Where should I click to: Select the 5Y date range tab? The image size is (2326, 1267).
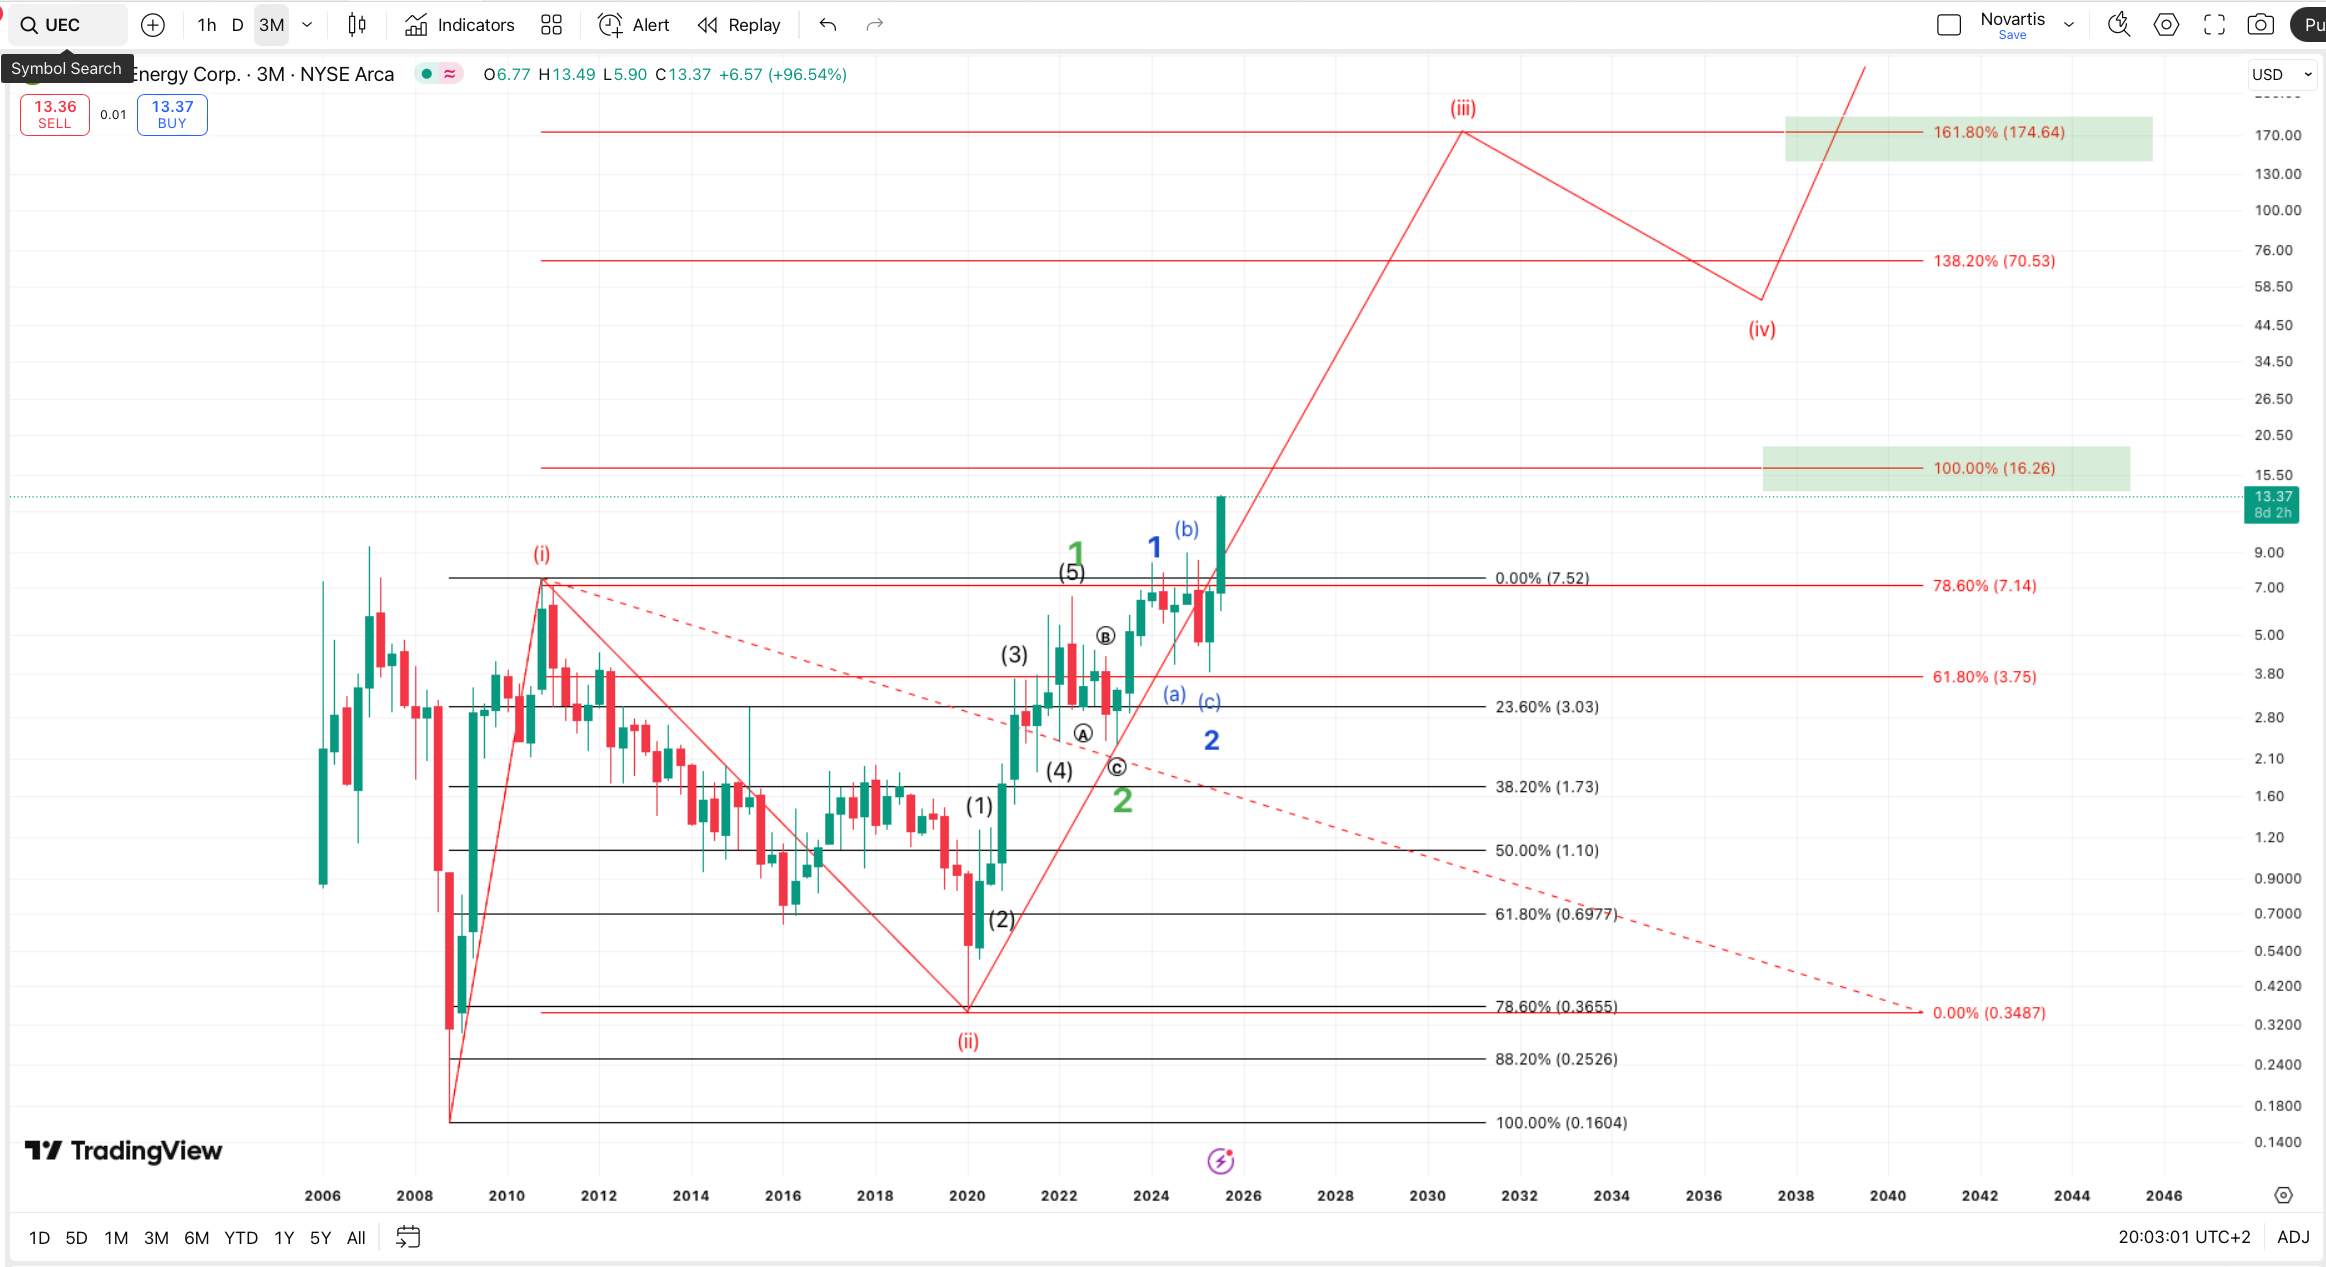pos(320,1238)
